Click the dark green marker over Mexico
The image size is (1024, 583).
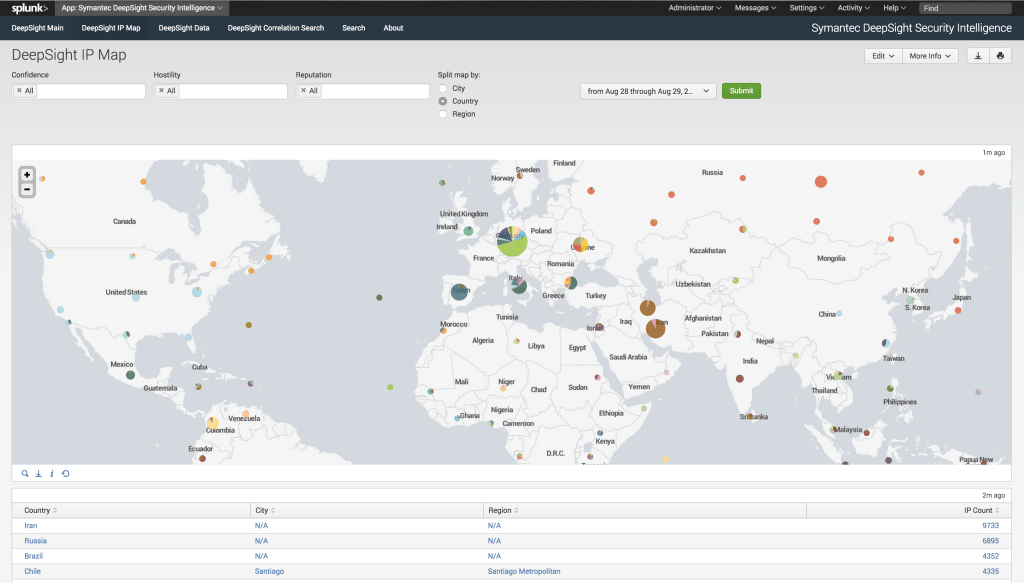pos(131,375)
